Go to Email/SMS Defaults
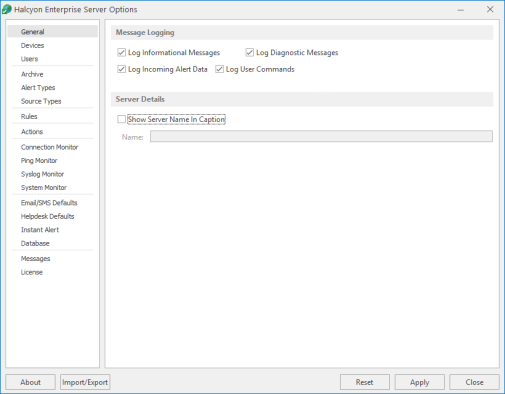The image size is (505, 394). click(x=49, y=203)
